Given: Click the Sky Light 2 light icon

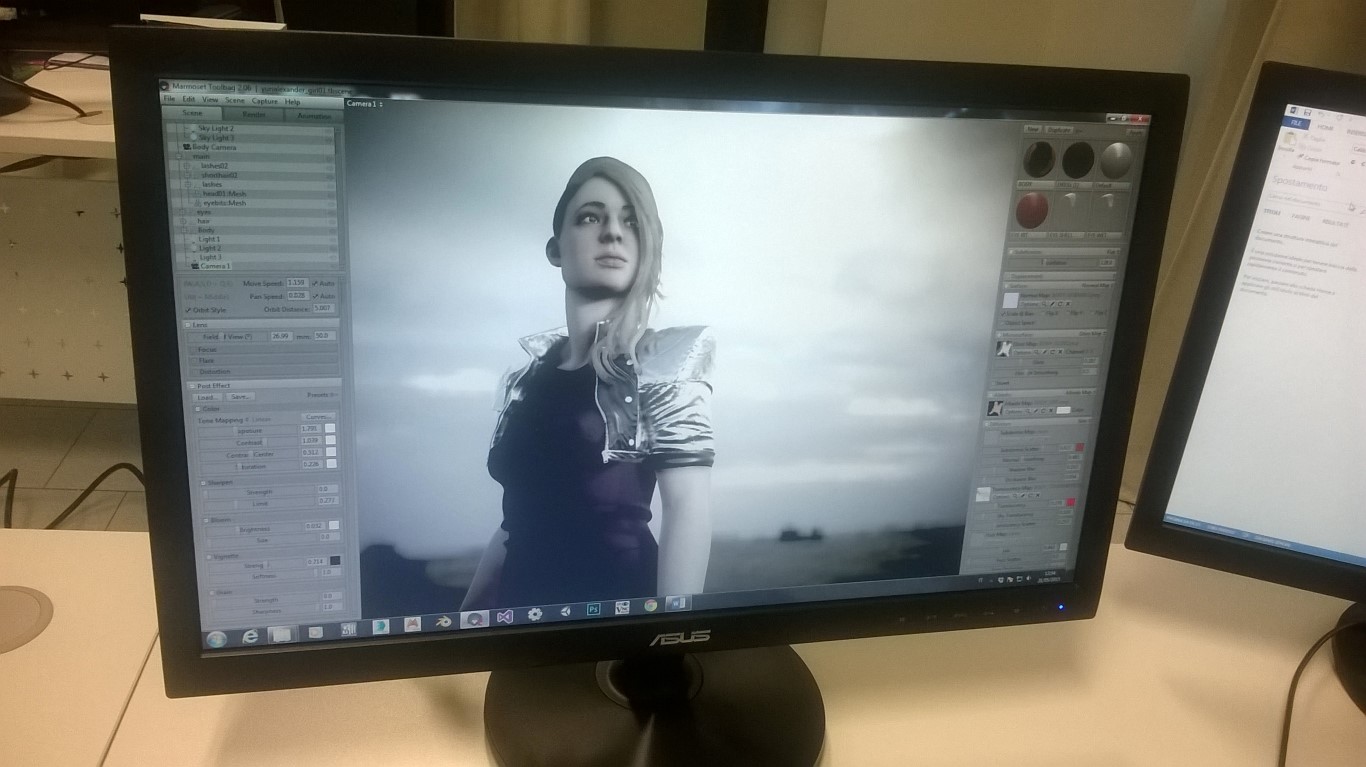Looking at the screenshot, I should 191,129.
